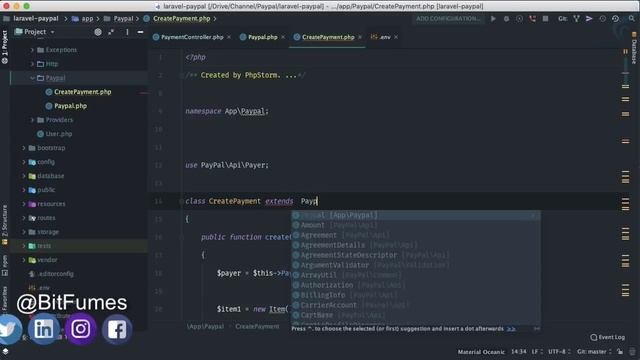Collapse the Paypal folder

[x=32, y=78]
